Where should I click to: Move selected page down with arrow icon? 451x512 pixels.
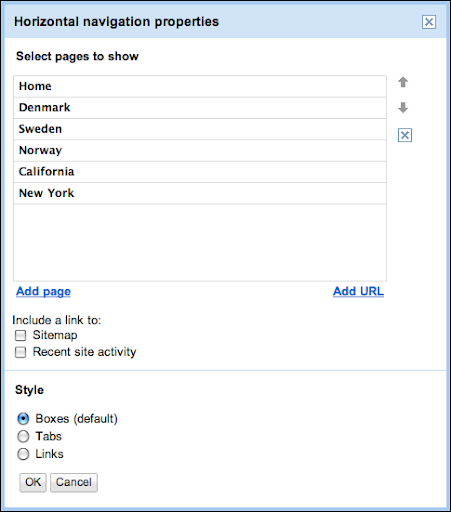pos(403,107)
